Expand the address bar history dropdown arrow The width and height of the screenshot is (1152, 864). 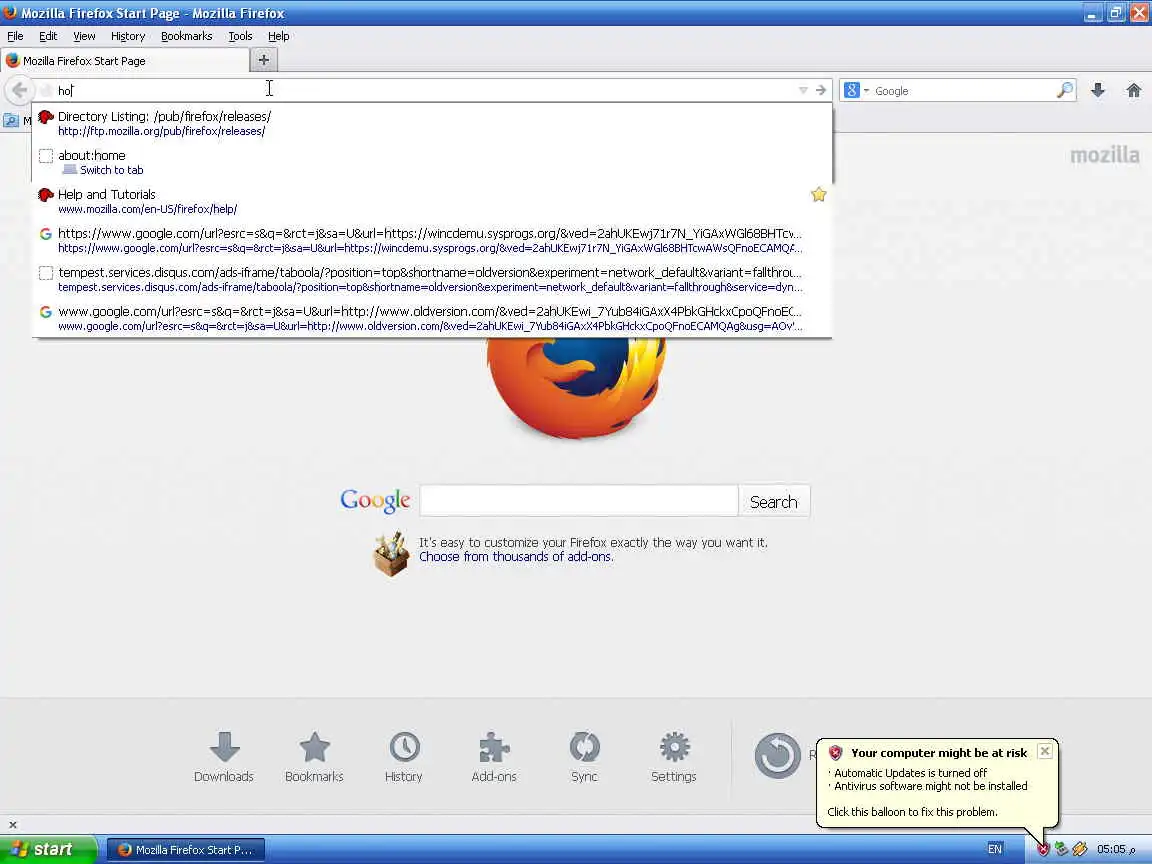(x=803, y=90)
